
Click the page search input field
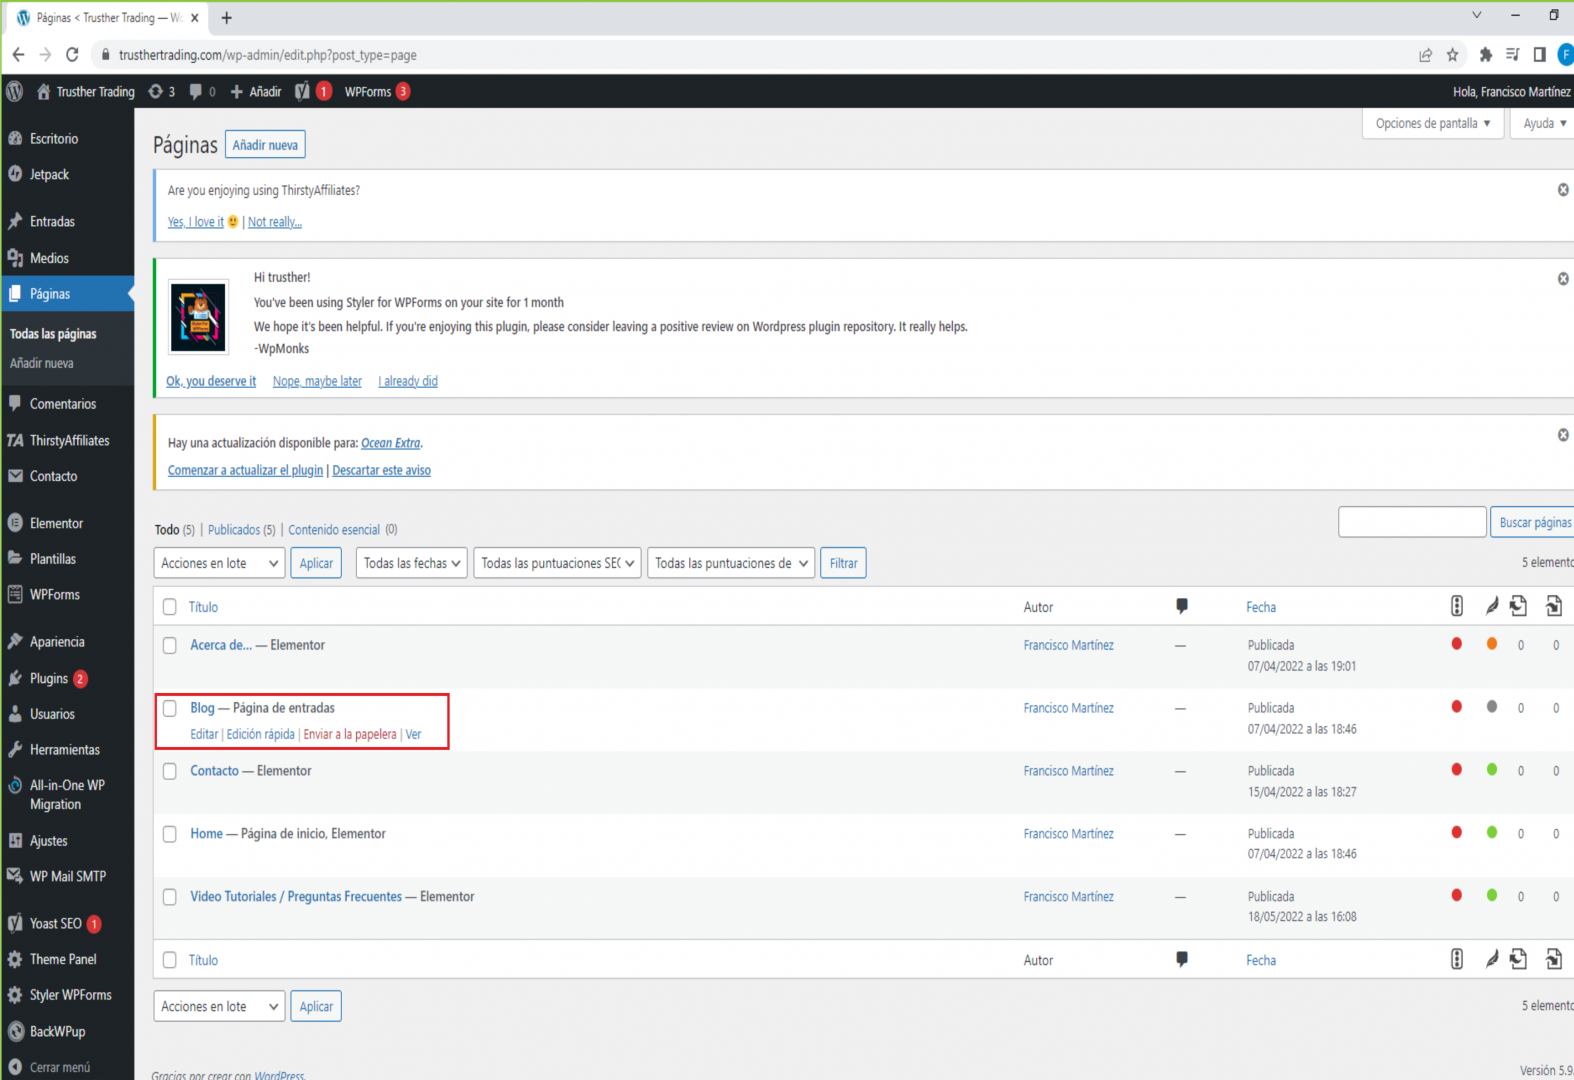tap(1412, 522)
